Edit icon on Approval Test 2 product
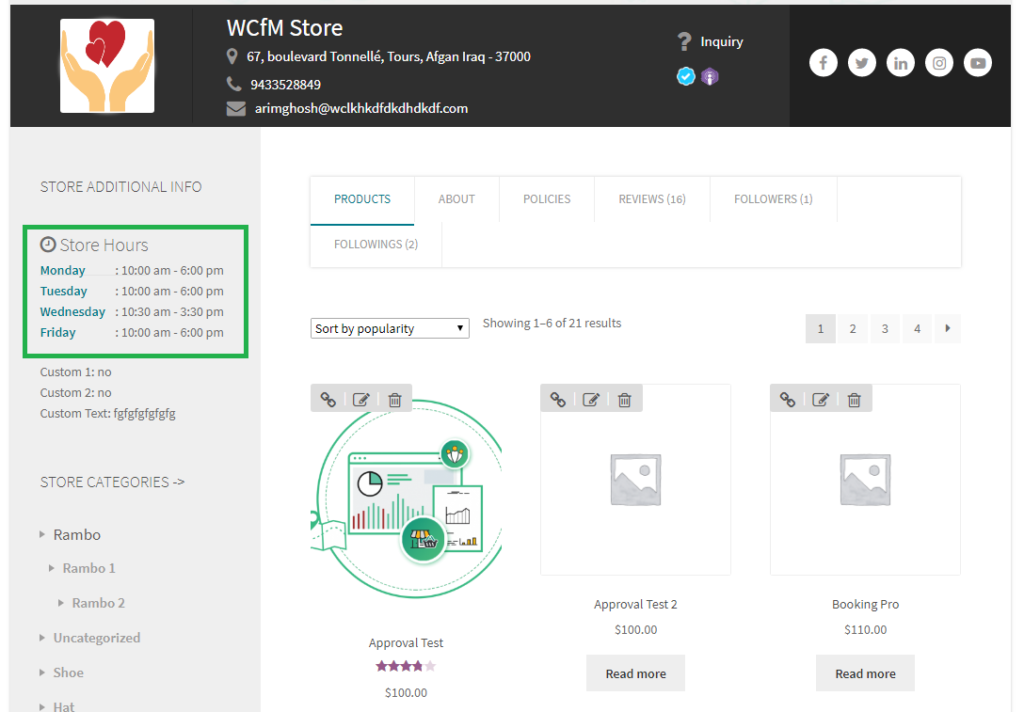1024x712 pixels. tap(591, 399)
